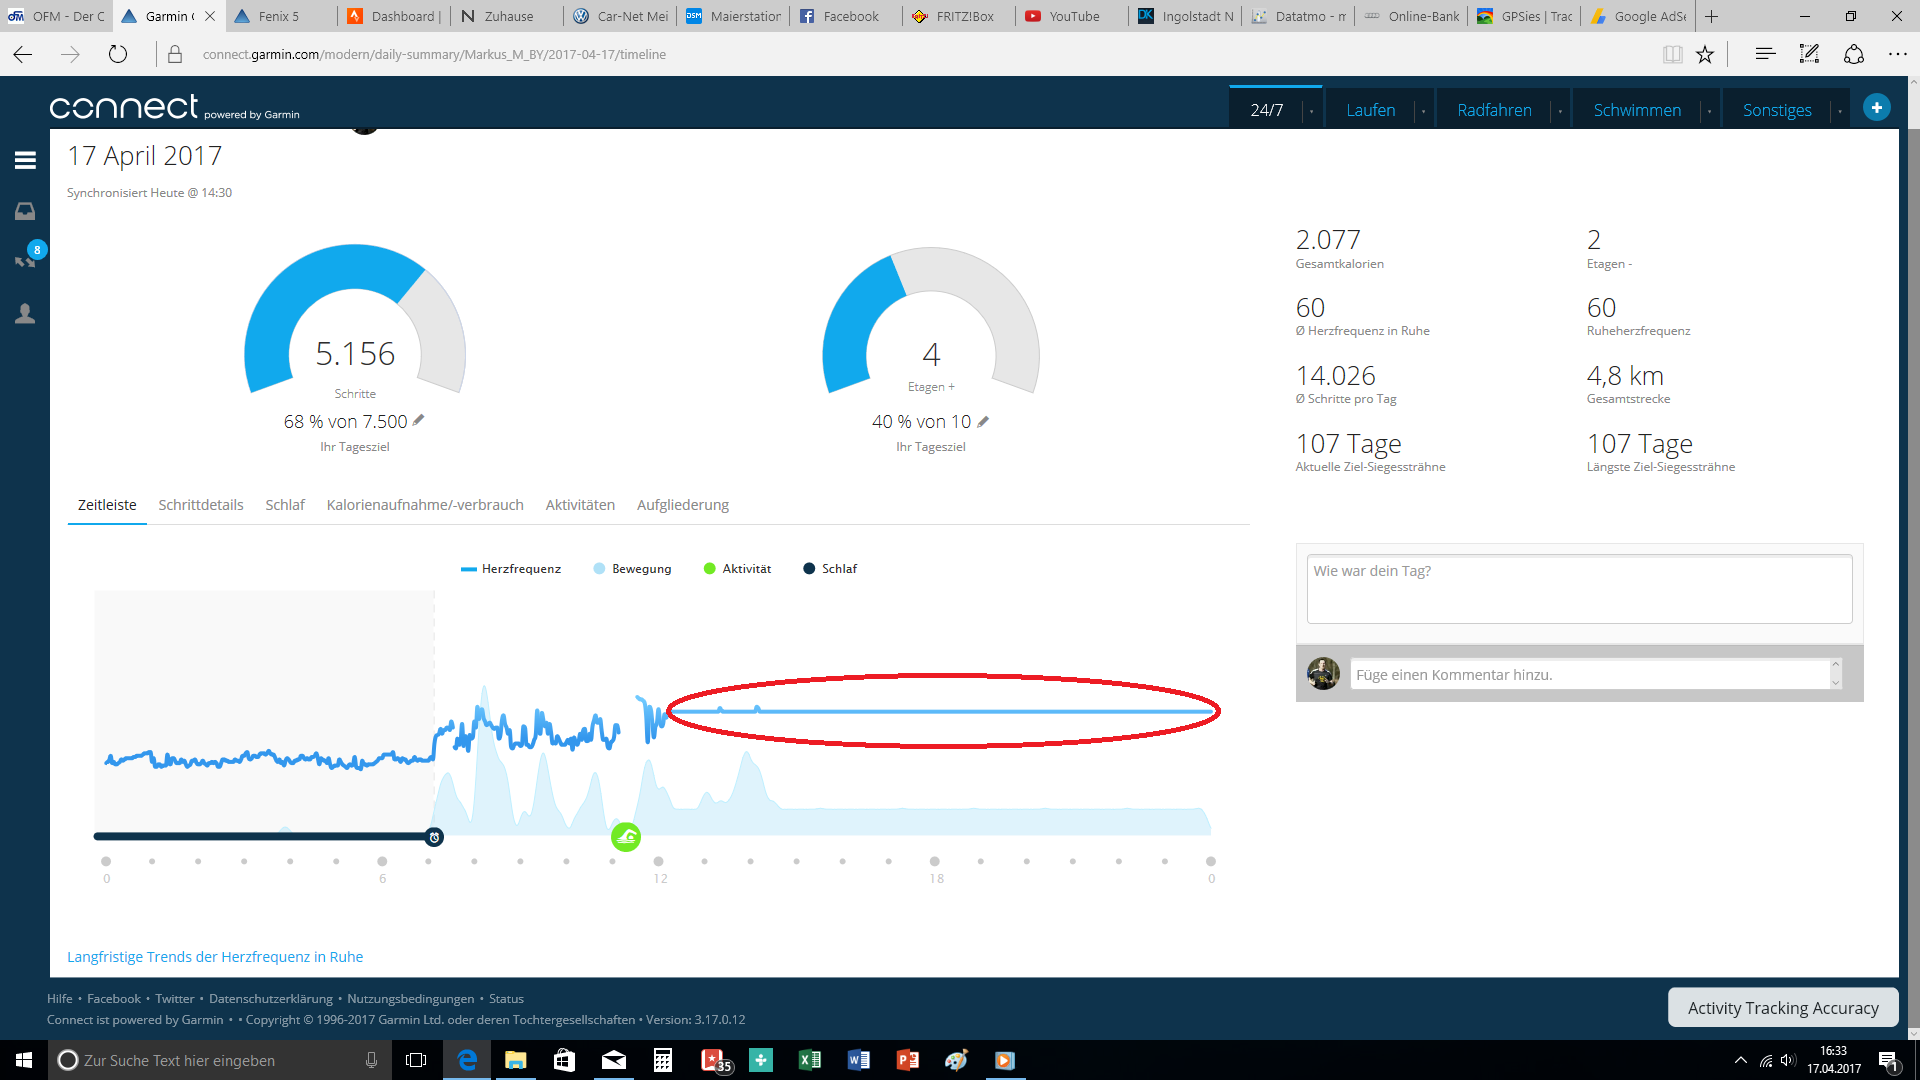
Task: Switch to the Aufgliederung tab
Action: coord(682,505)
